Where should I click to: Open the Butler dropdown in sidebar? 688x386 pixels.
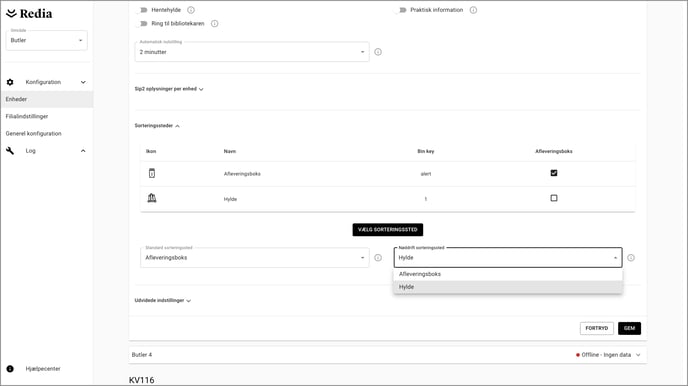coord(47,40)
